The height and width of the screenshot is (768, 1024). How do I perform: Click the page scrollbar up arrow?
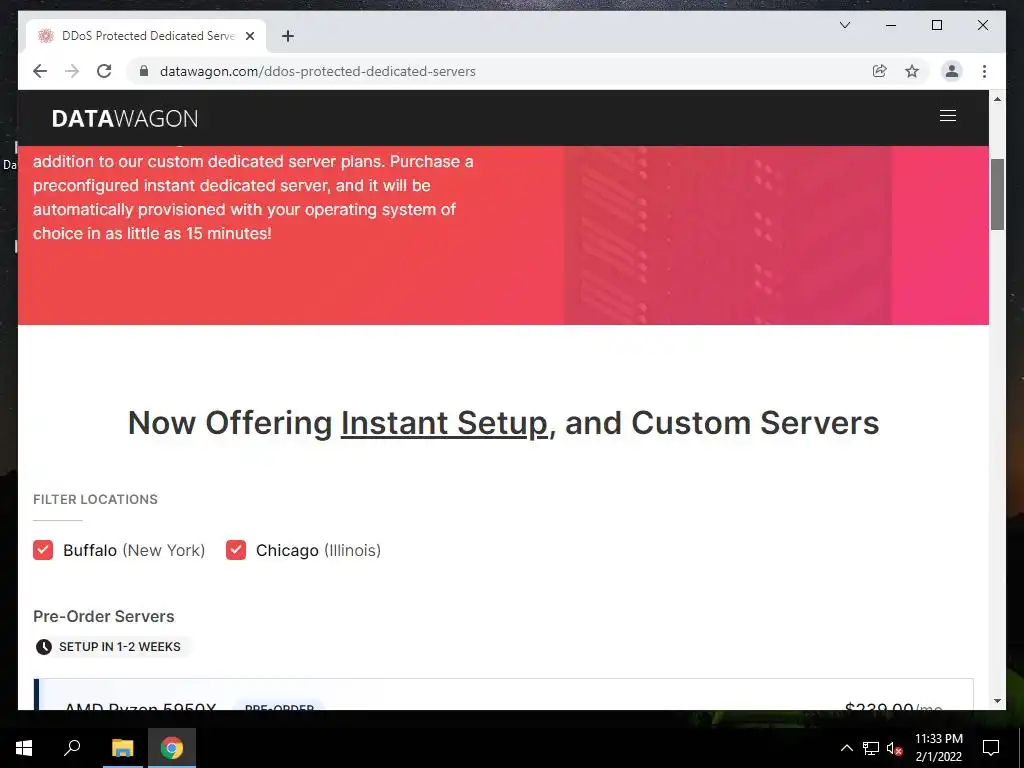[997, 99]
